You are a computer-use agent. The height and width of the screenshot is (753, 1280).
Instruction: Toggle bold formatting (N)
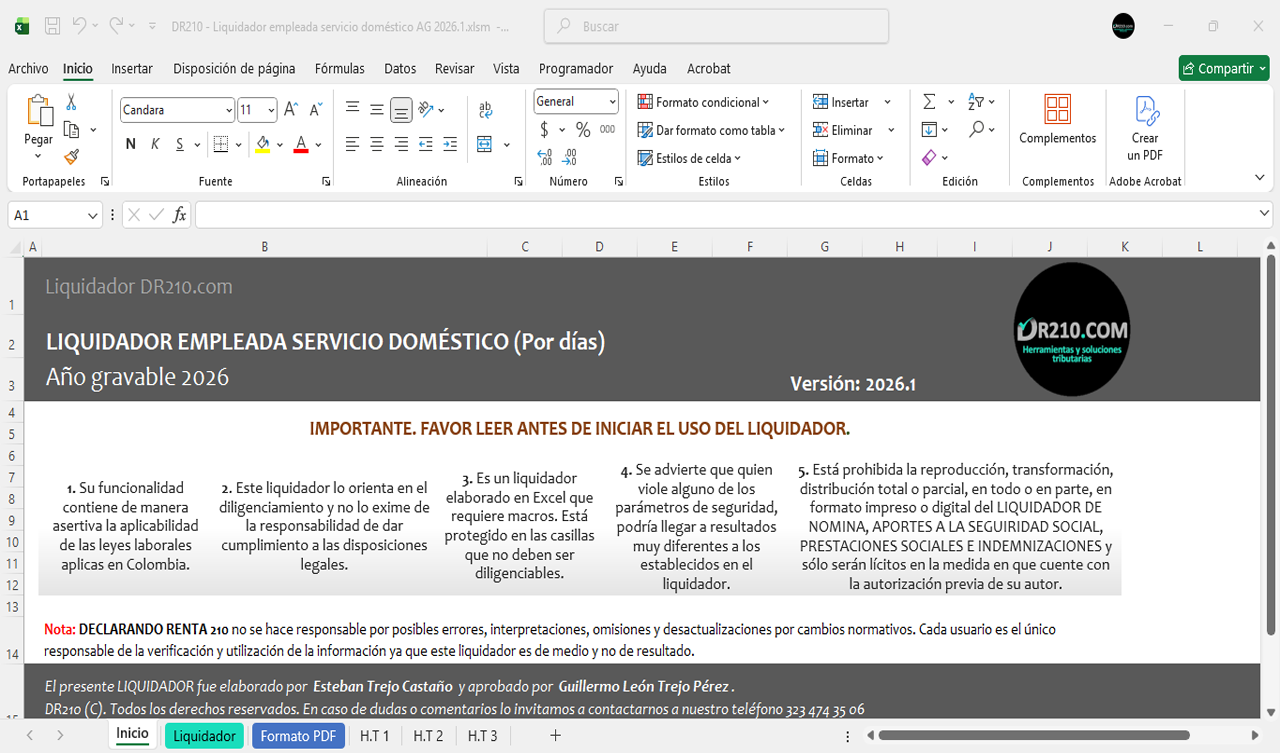click(130, 144)
